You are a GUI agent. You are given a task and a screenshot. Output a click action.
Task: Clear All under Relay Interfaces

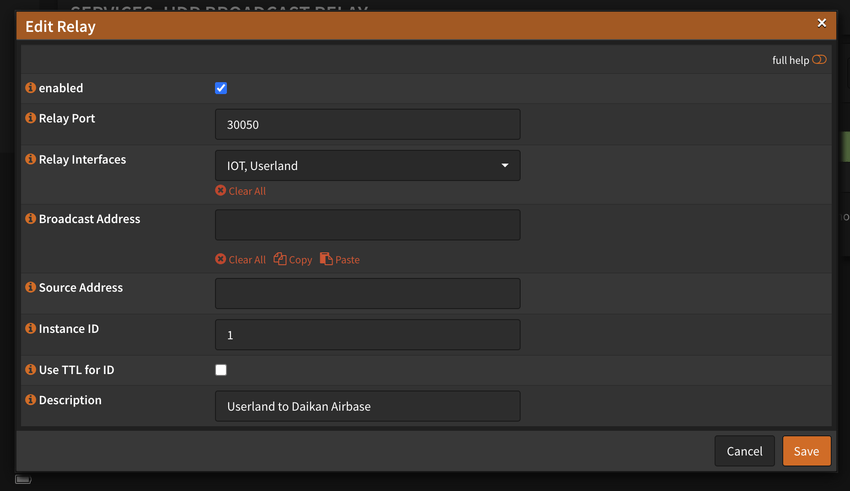[x=240, y=191]
